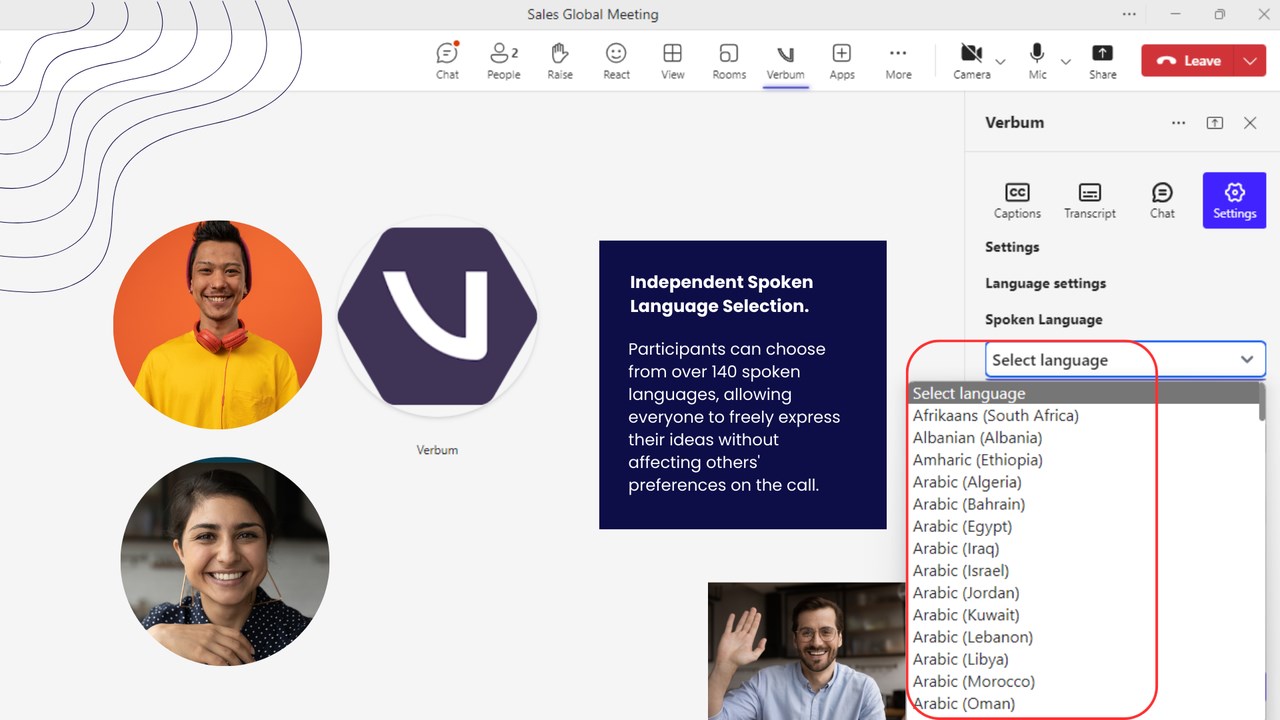Select the participant in yellow shirt
This screenshot has width=1280, height=720.
coord(218,325)
